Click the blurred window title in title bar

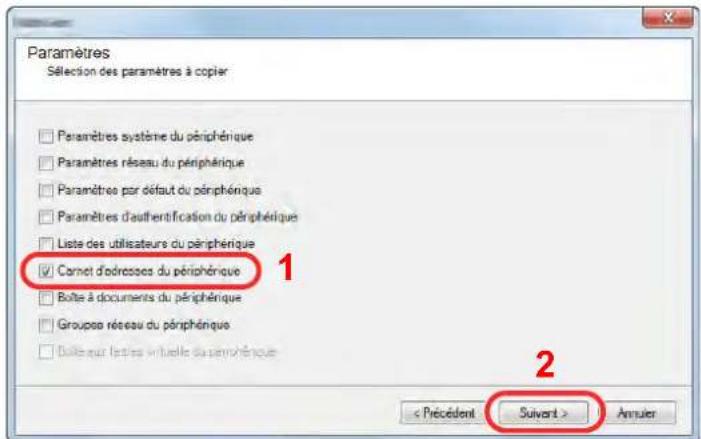pos(43,22)
